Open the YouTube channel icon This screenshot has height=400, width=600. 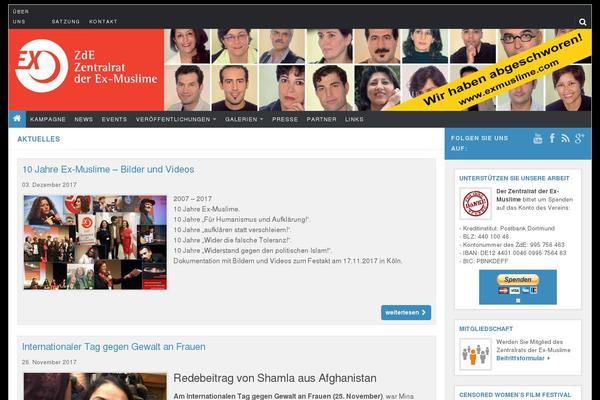(538, 139)
